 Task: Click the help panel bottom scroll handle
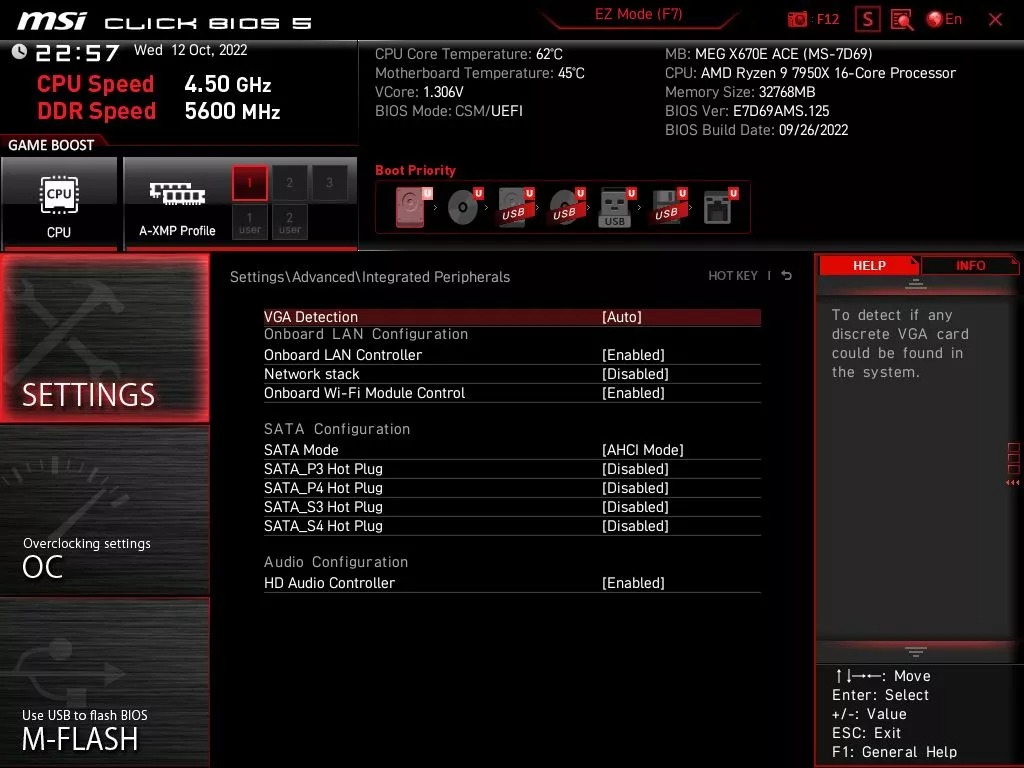pos(916,652)
